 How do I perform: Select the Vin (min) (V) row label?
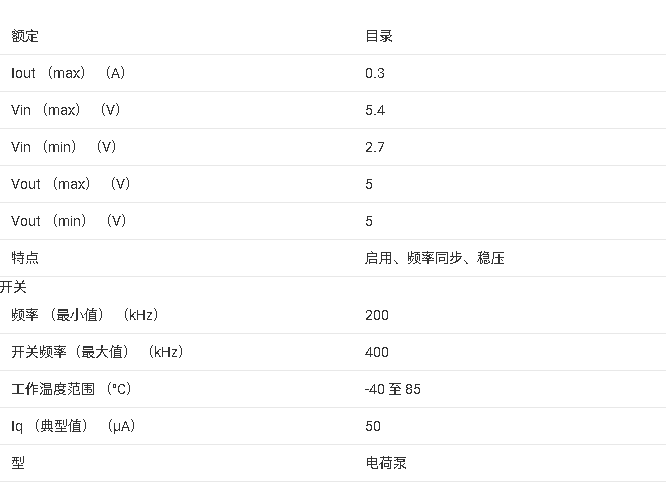pos(64,147)
